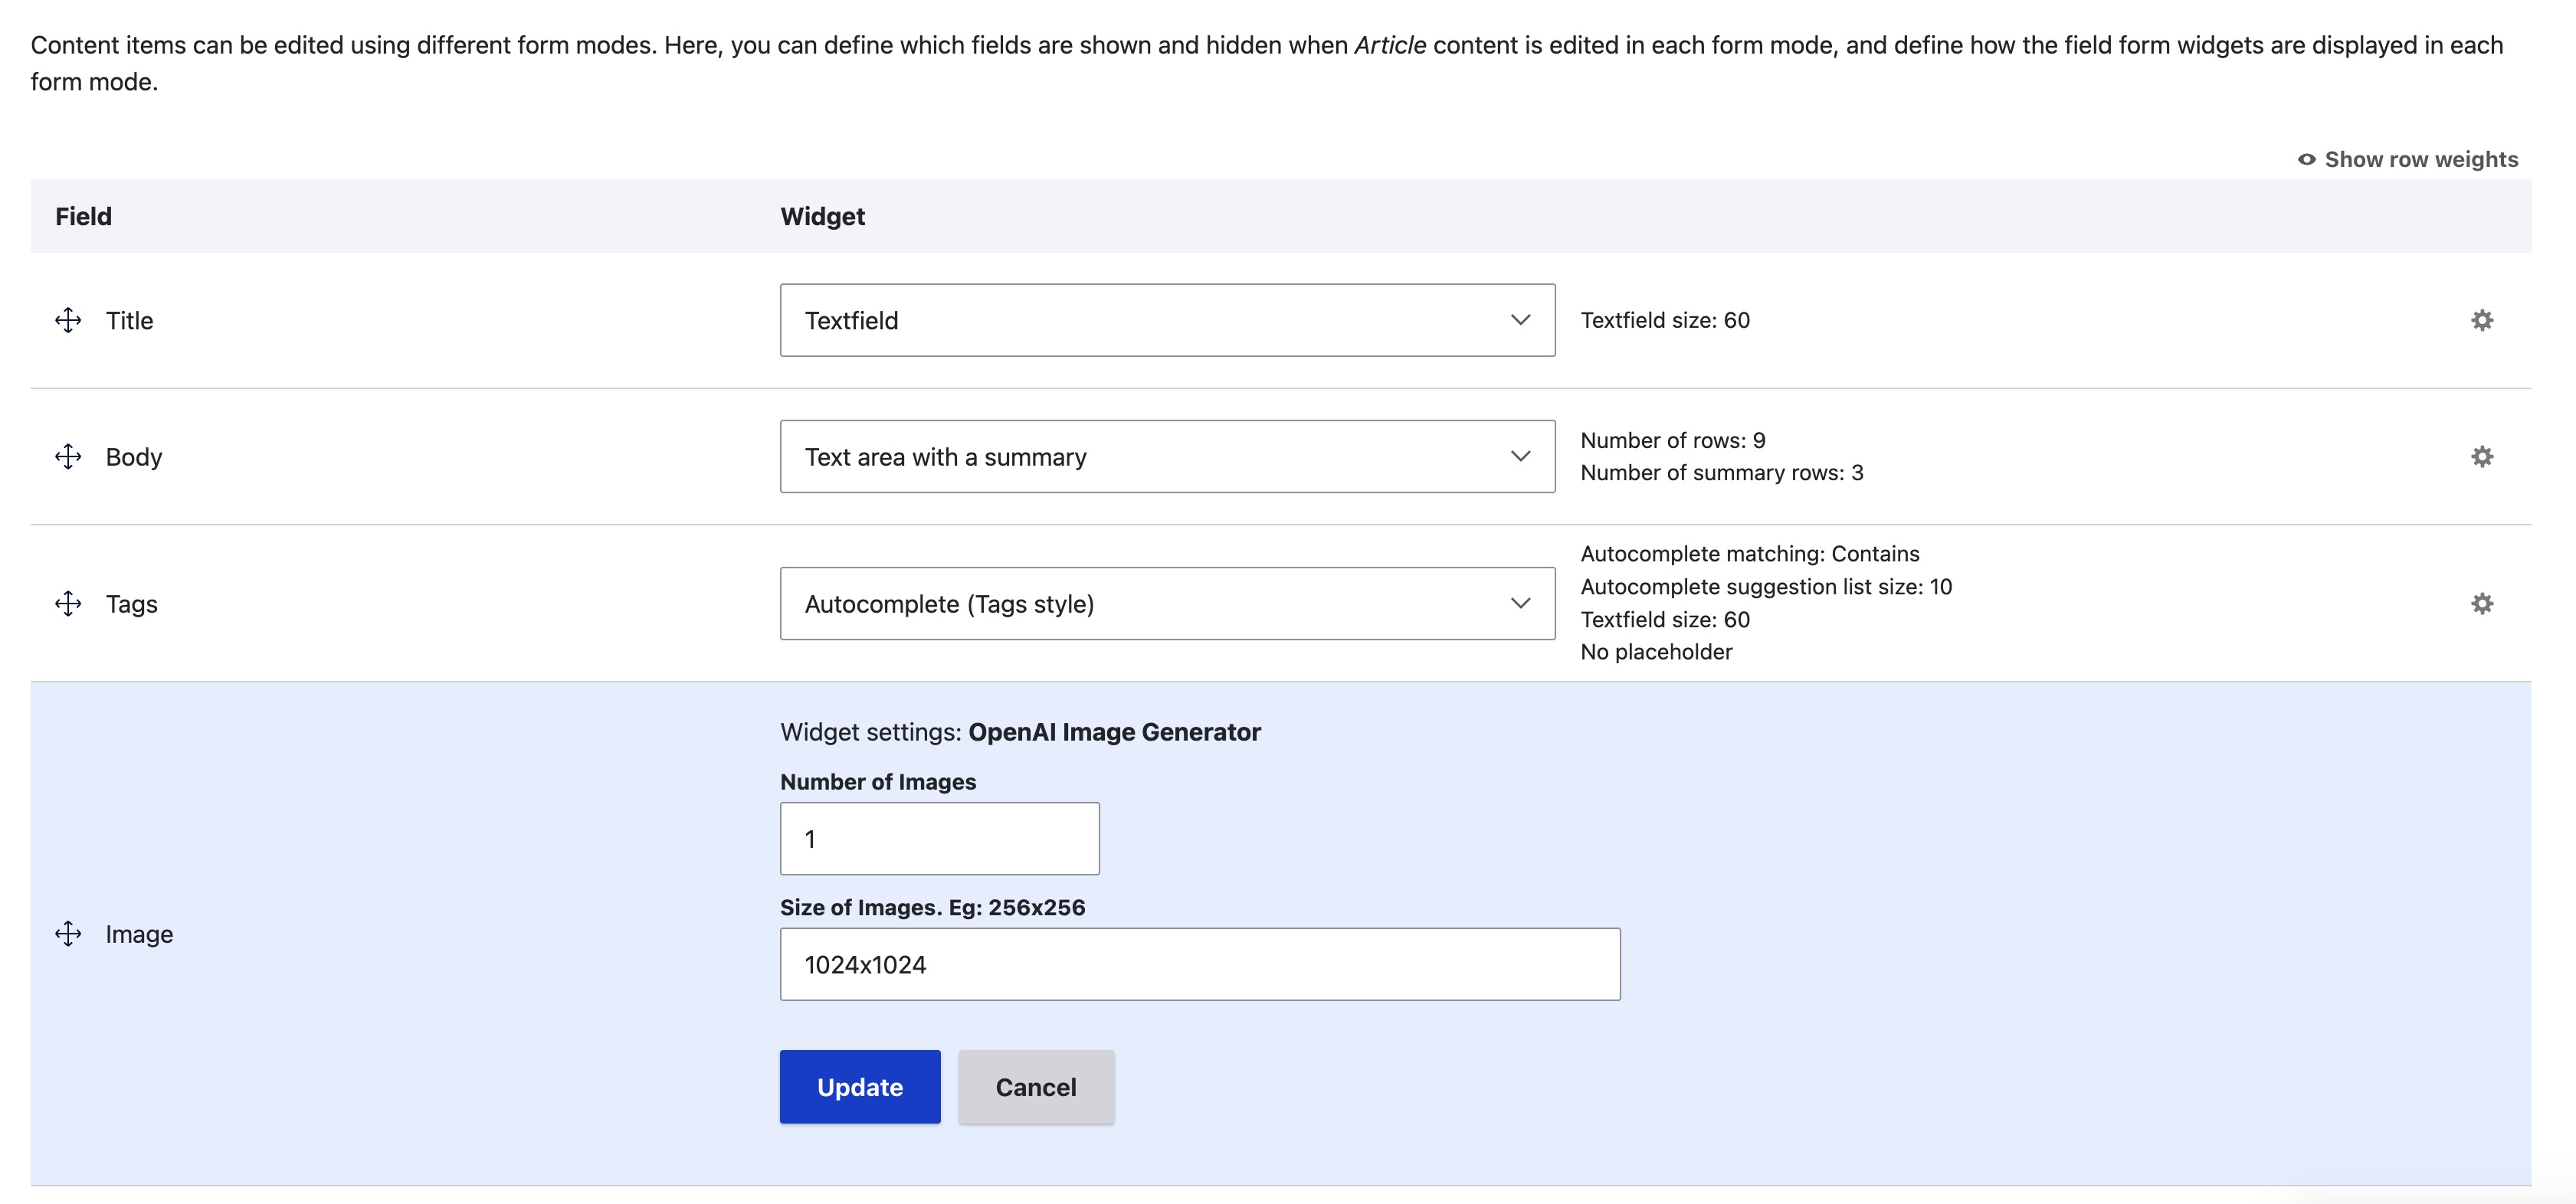Click the Cancel button

(x=1035, y=1087)
